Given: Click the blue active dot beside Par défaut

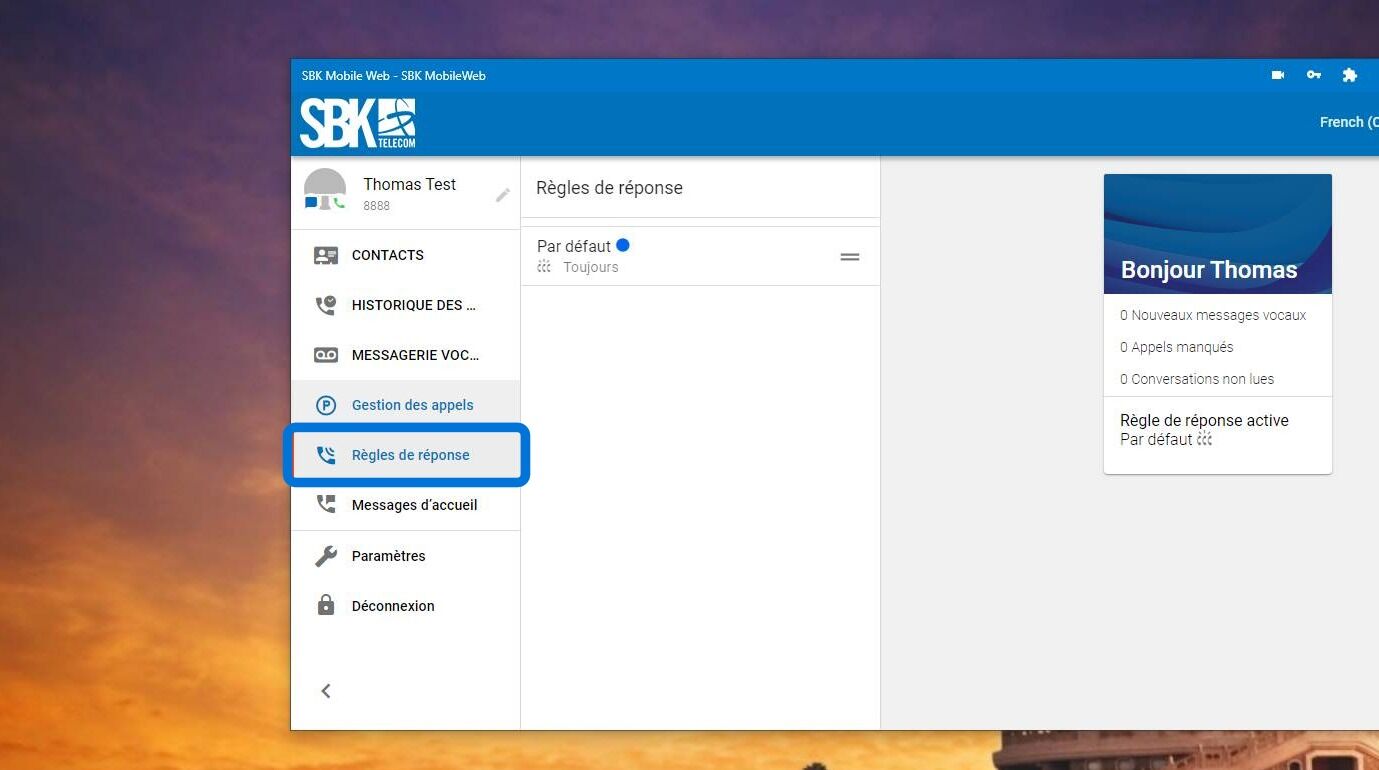Looking at the screenshot, I should click(623, 245).
